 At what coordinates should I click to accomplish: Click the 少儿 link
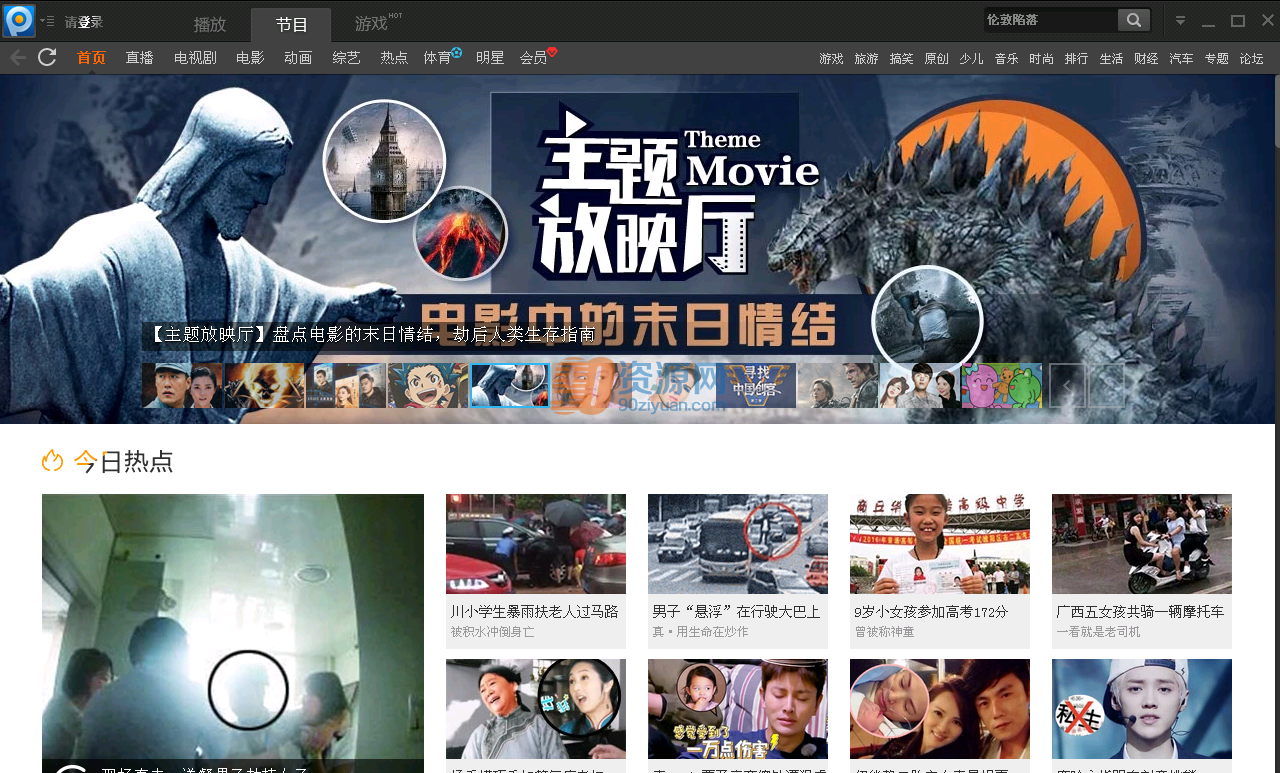(x=971, y=59)
